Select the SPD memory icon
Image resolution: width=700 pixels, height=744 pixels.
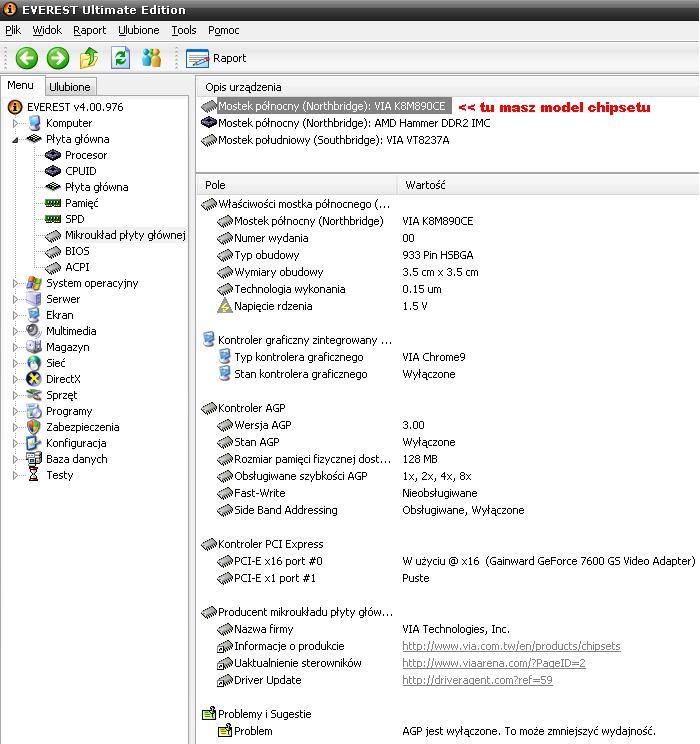pos(53,219)
